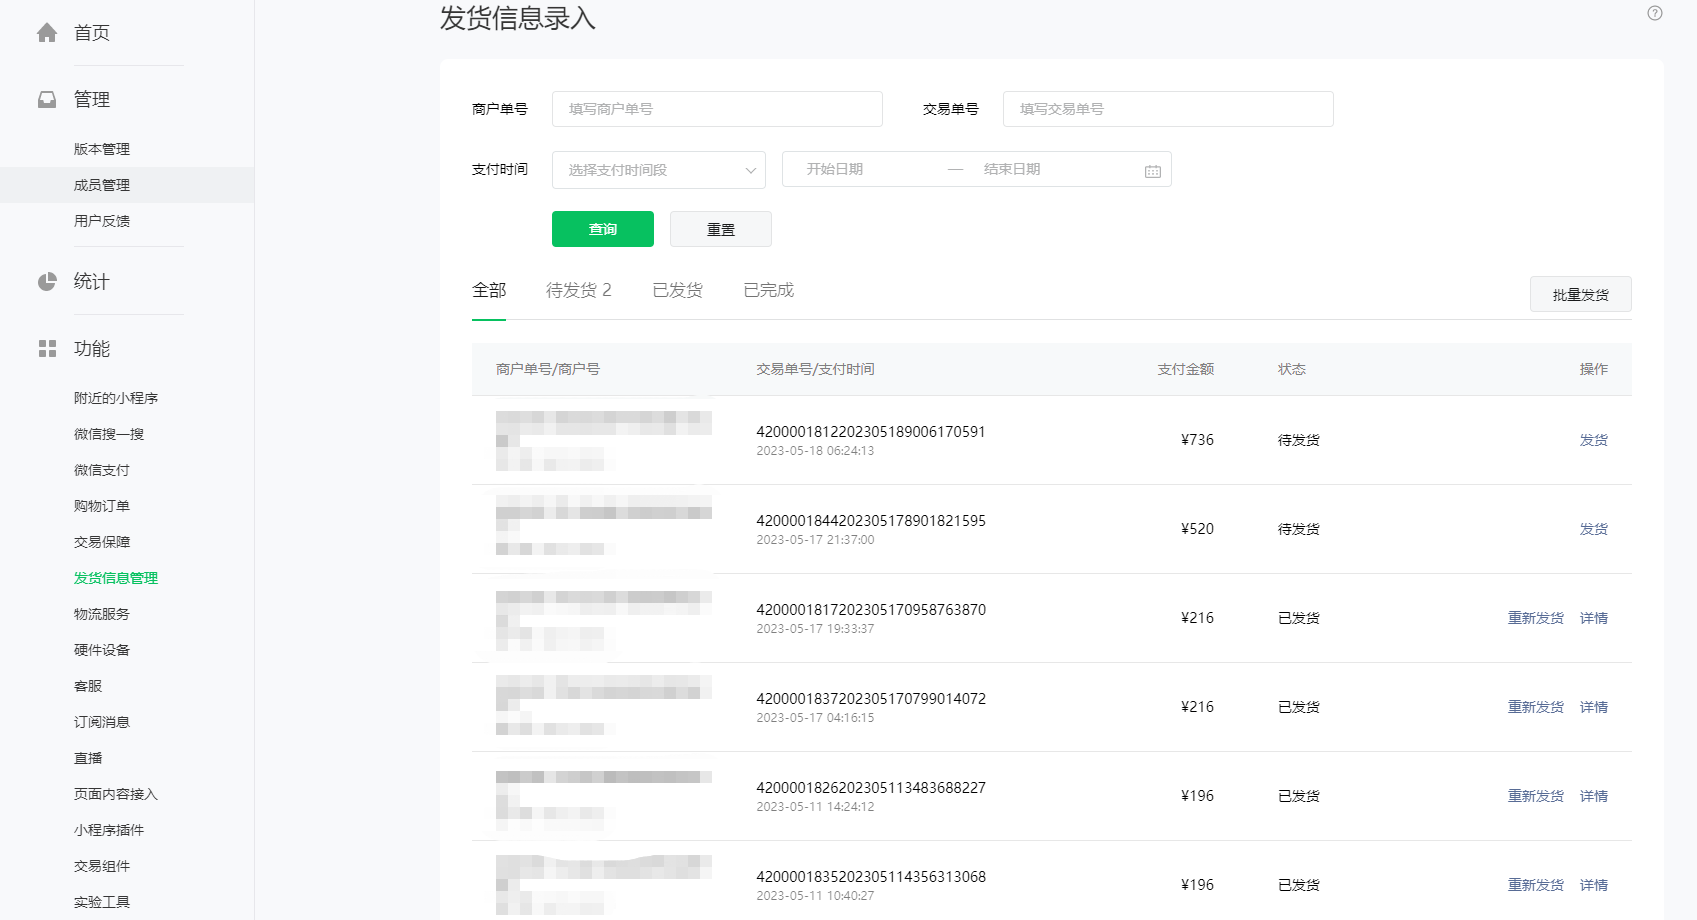Image resolution: width=1697 pixels, height=920 pixels.
Task: Open 详情 for order ending 6313068
Action: click(x=1594, y=885)
